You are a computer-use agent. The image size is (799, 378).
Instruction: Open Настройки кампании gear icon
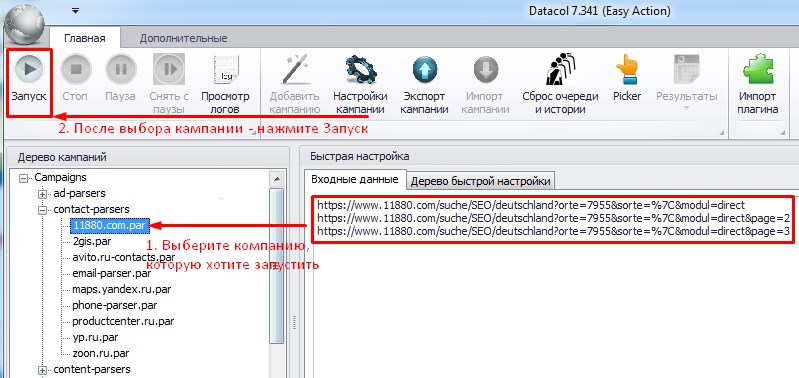point(360,69)
